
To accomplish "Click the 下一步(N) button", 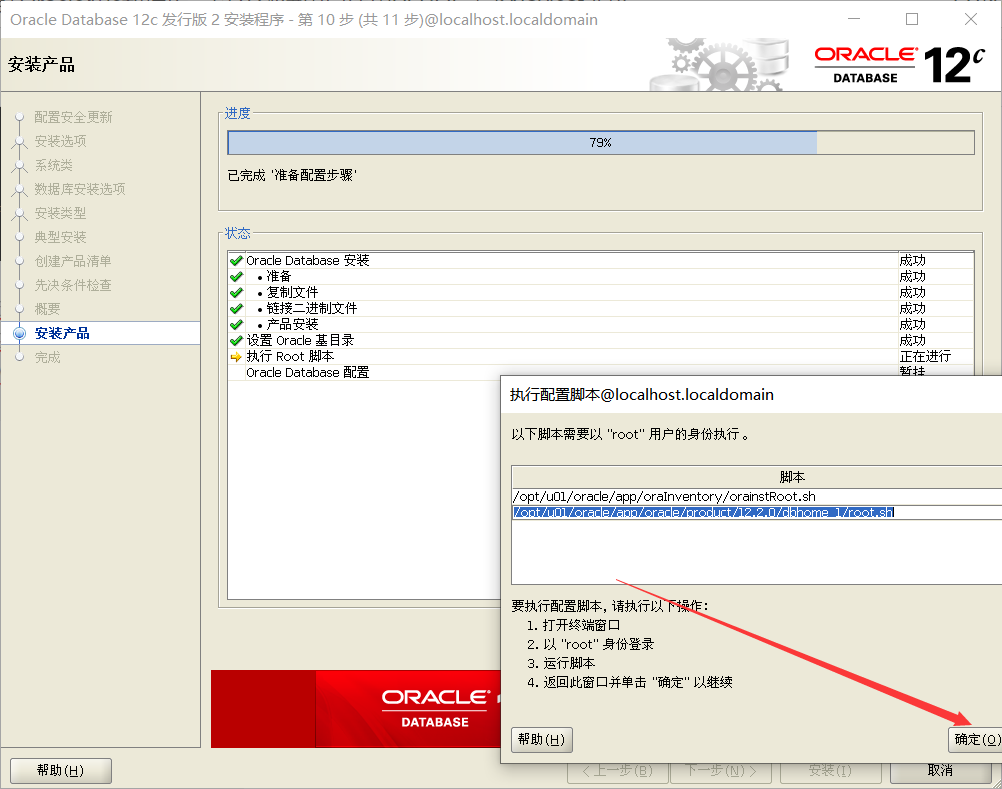I will (x=720, y=770).
